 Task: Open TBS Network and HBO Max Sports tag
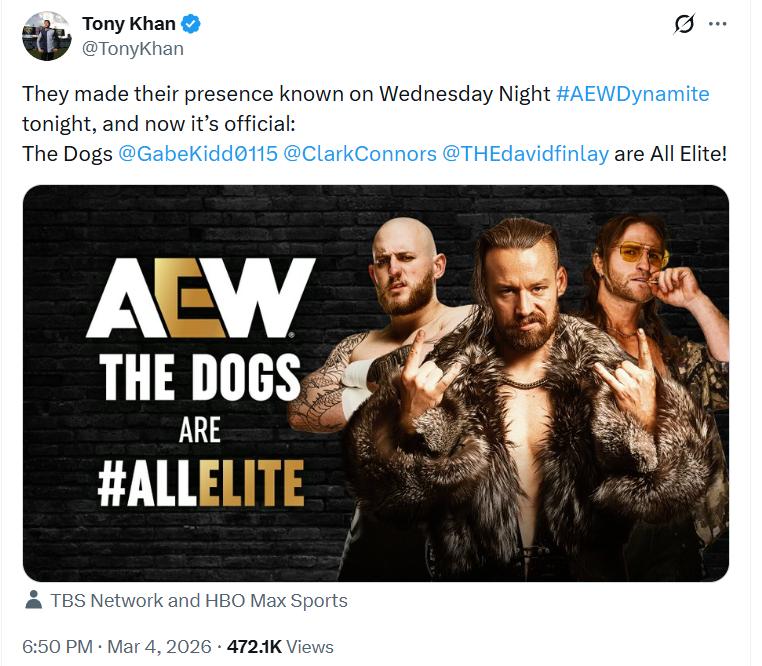[x=200, y=601]
